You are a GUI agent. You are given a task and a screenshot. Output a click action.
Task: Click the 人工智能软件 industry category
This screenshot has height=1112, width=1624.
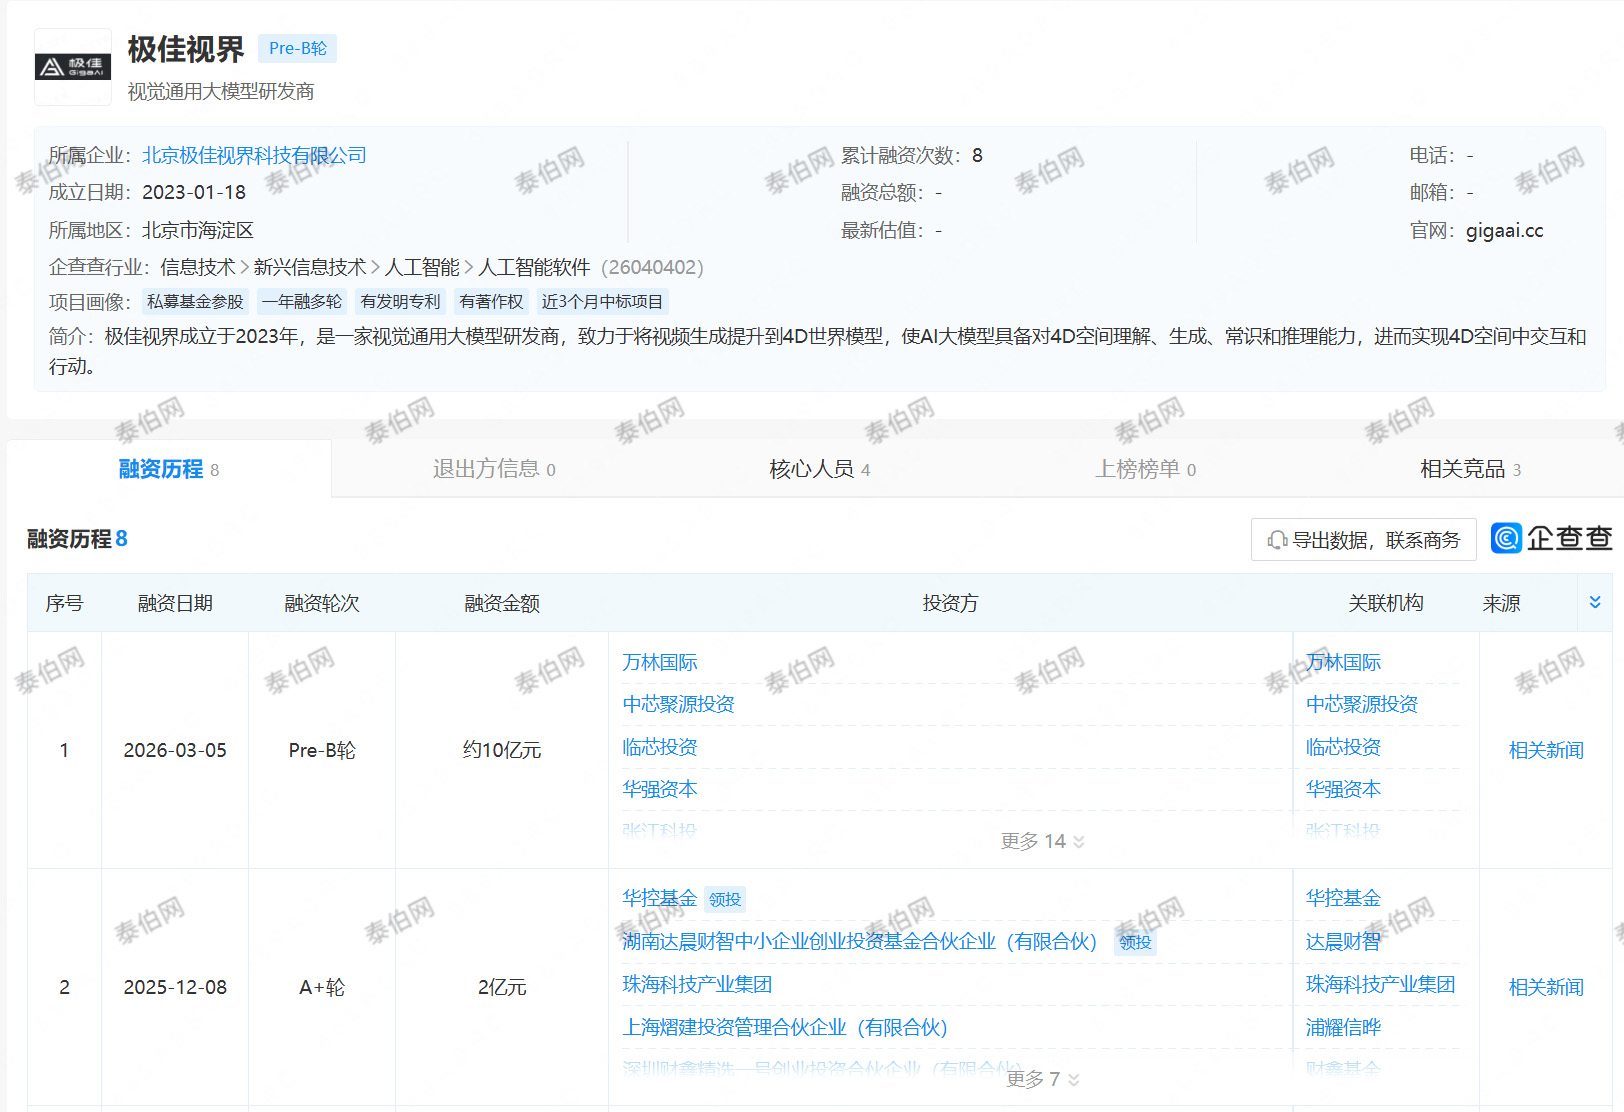click(534, 267)
